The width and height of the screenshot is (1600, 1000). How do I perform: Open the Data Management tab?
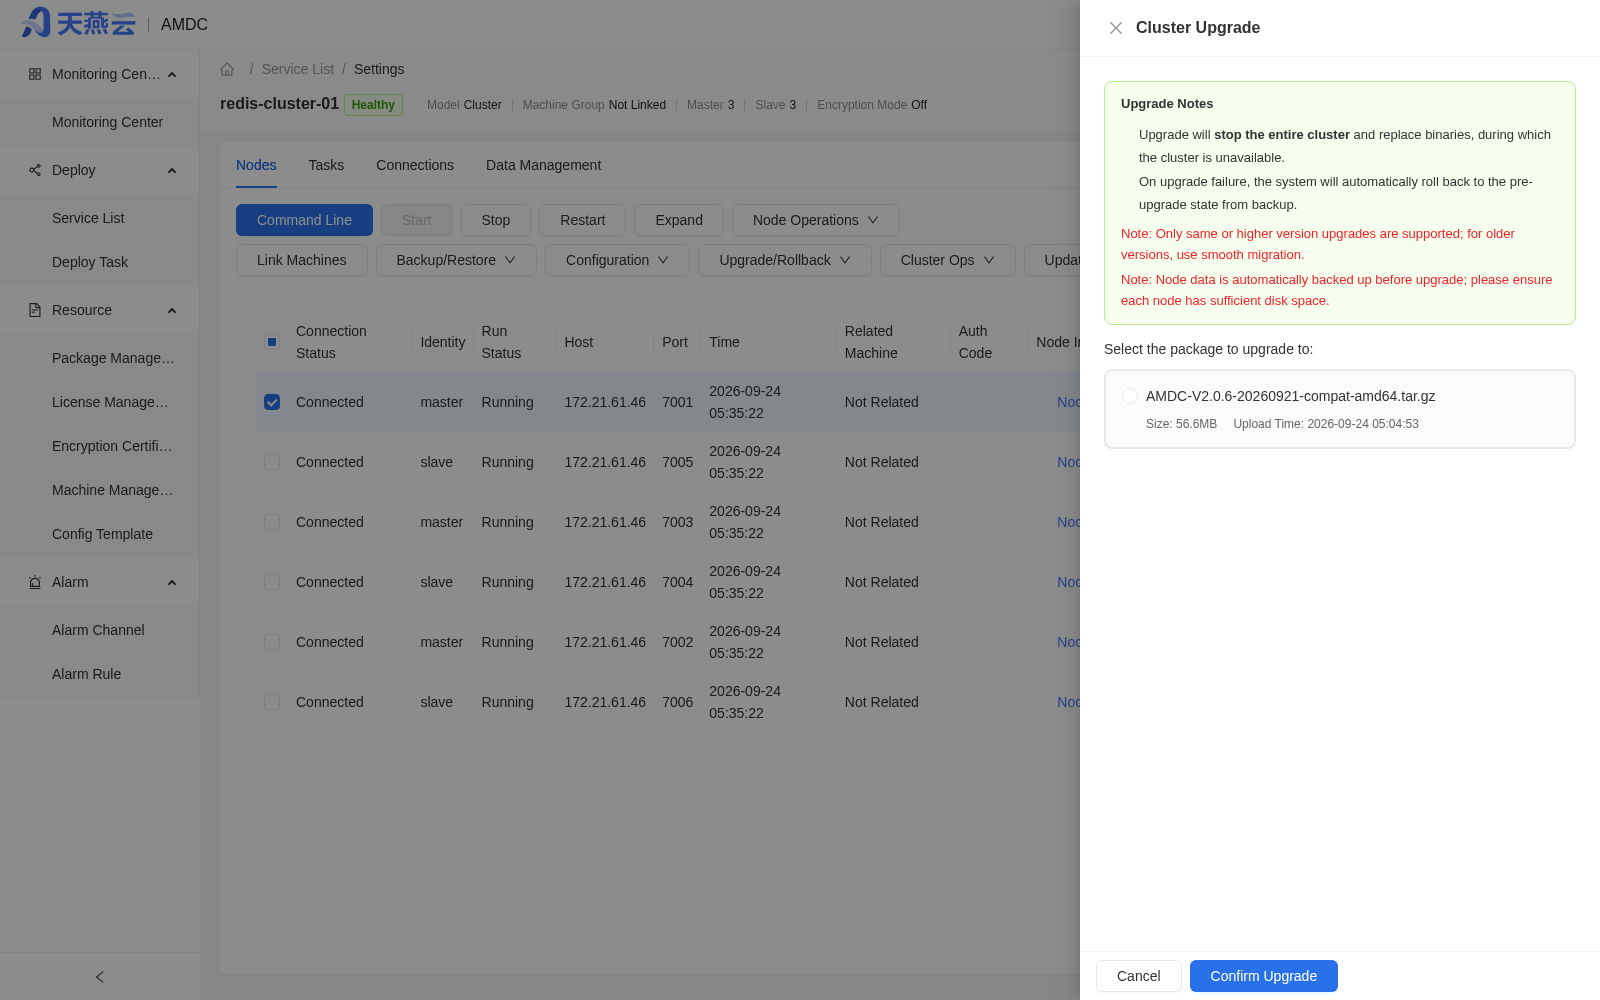pos(543,165)
